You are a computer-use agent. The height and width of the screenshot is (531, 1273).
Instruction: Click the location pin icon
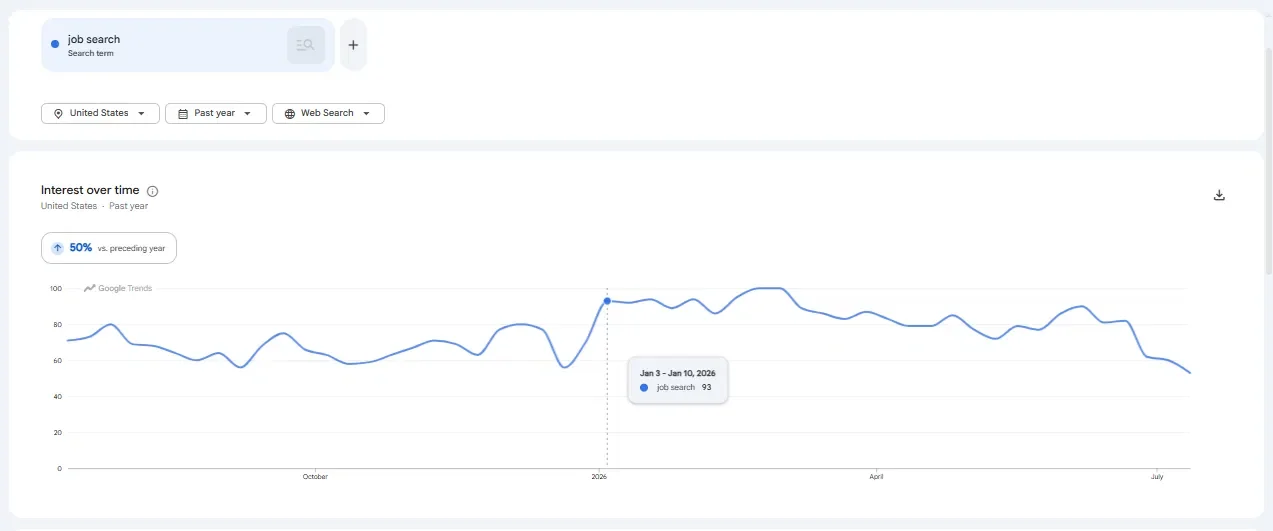(x=58, y=114)
